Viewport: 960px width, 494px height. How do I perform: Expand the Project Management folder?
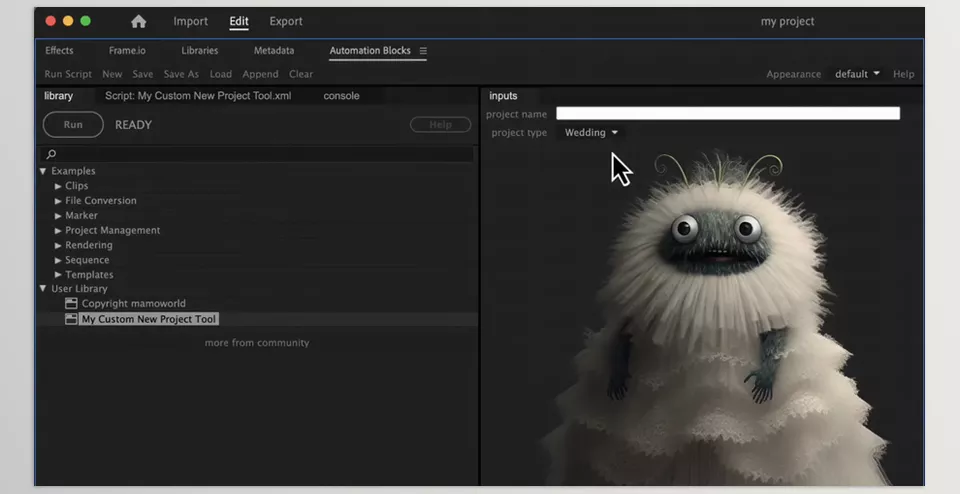coord(58,230)
